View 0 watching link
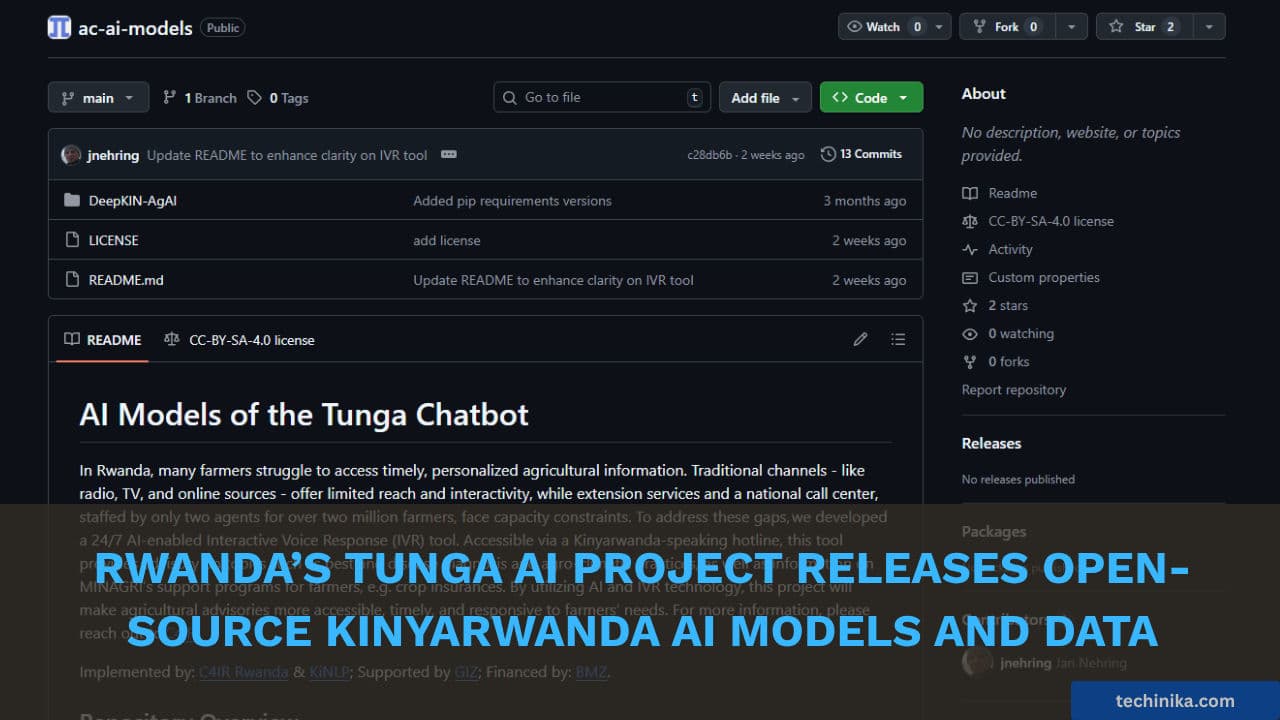Viewport: 1280px width, 720px height. 1008,333
